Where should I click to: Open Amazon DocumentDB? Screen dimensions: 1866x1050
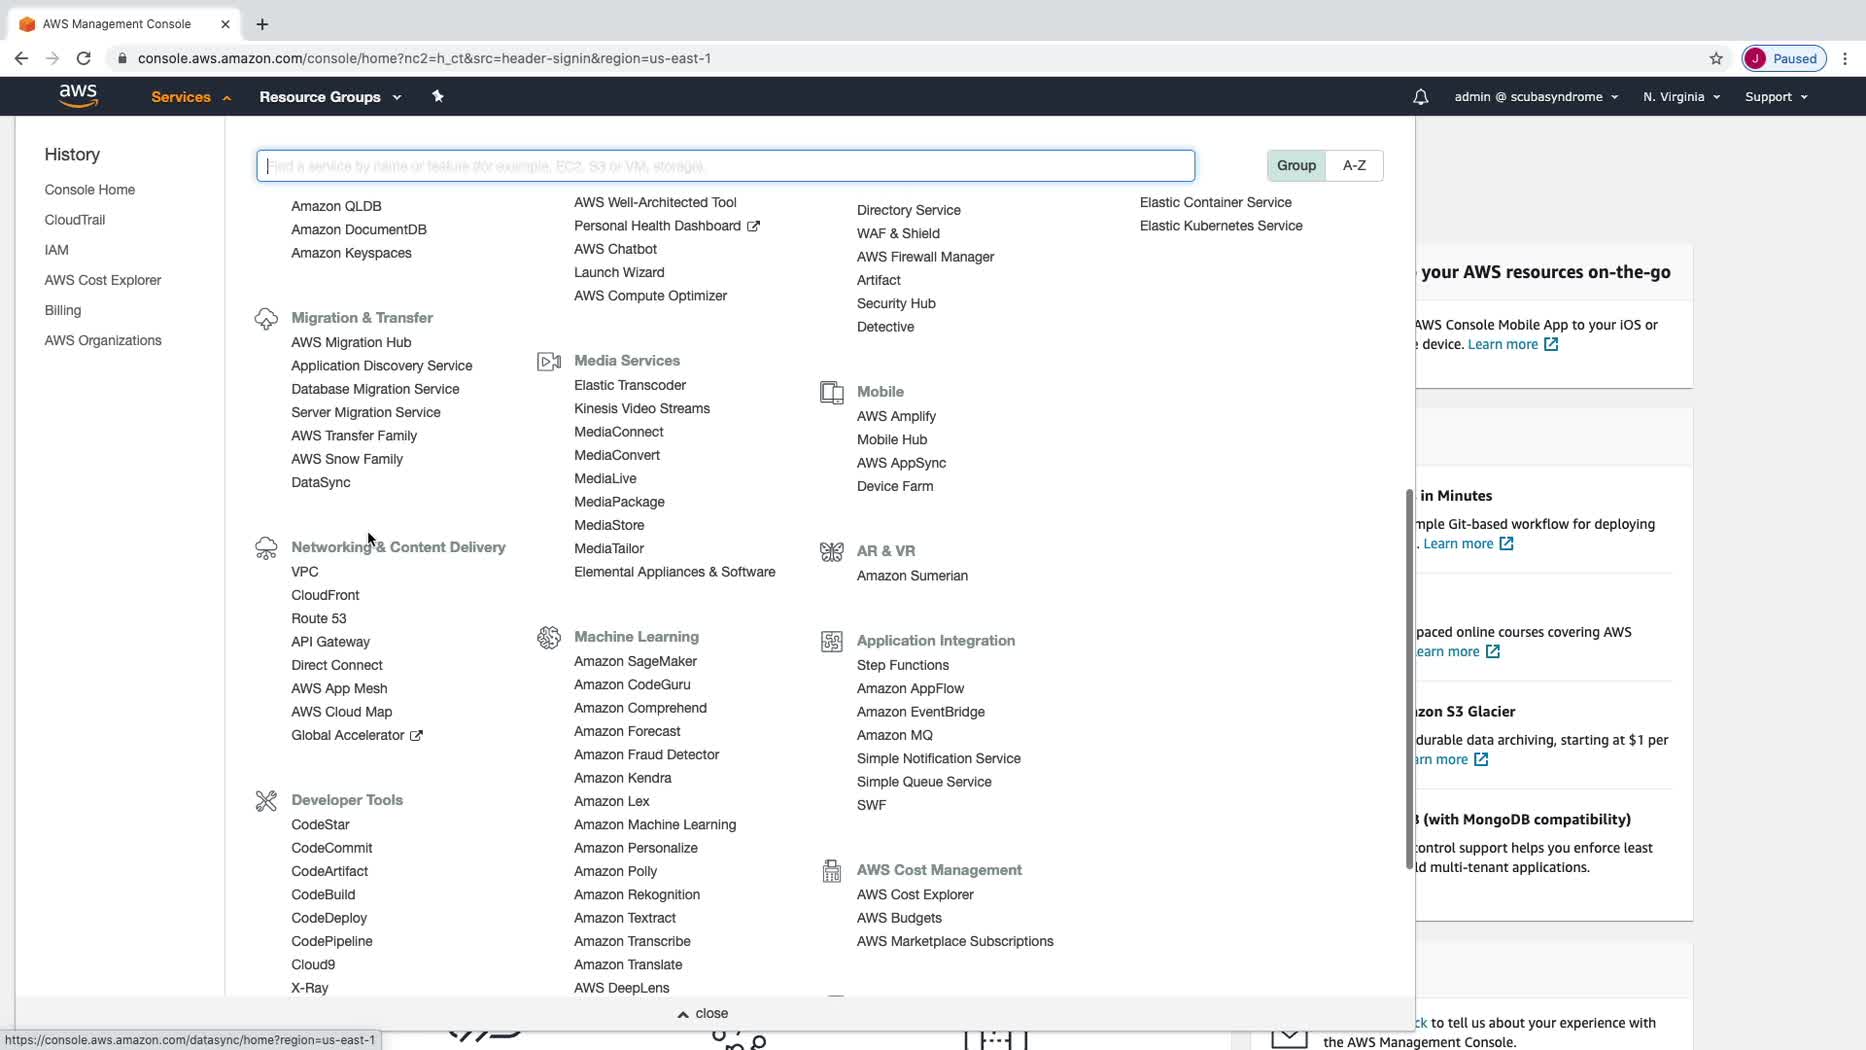coord(359,229)
